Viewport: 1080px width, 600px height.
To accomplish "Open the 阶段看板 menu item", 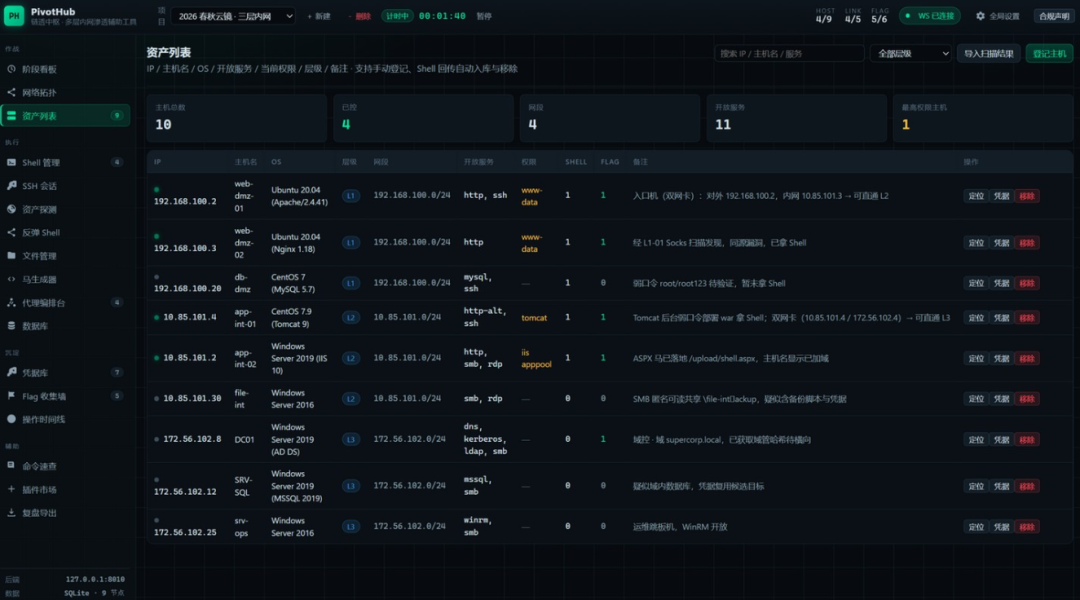I will [x=65, y=69].
